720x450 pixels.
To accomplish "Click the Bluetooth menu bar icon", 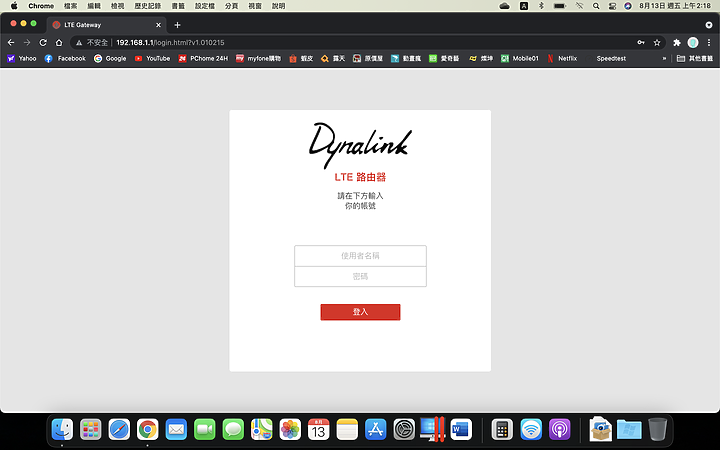I will 541,6.
